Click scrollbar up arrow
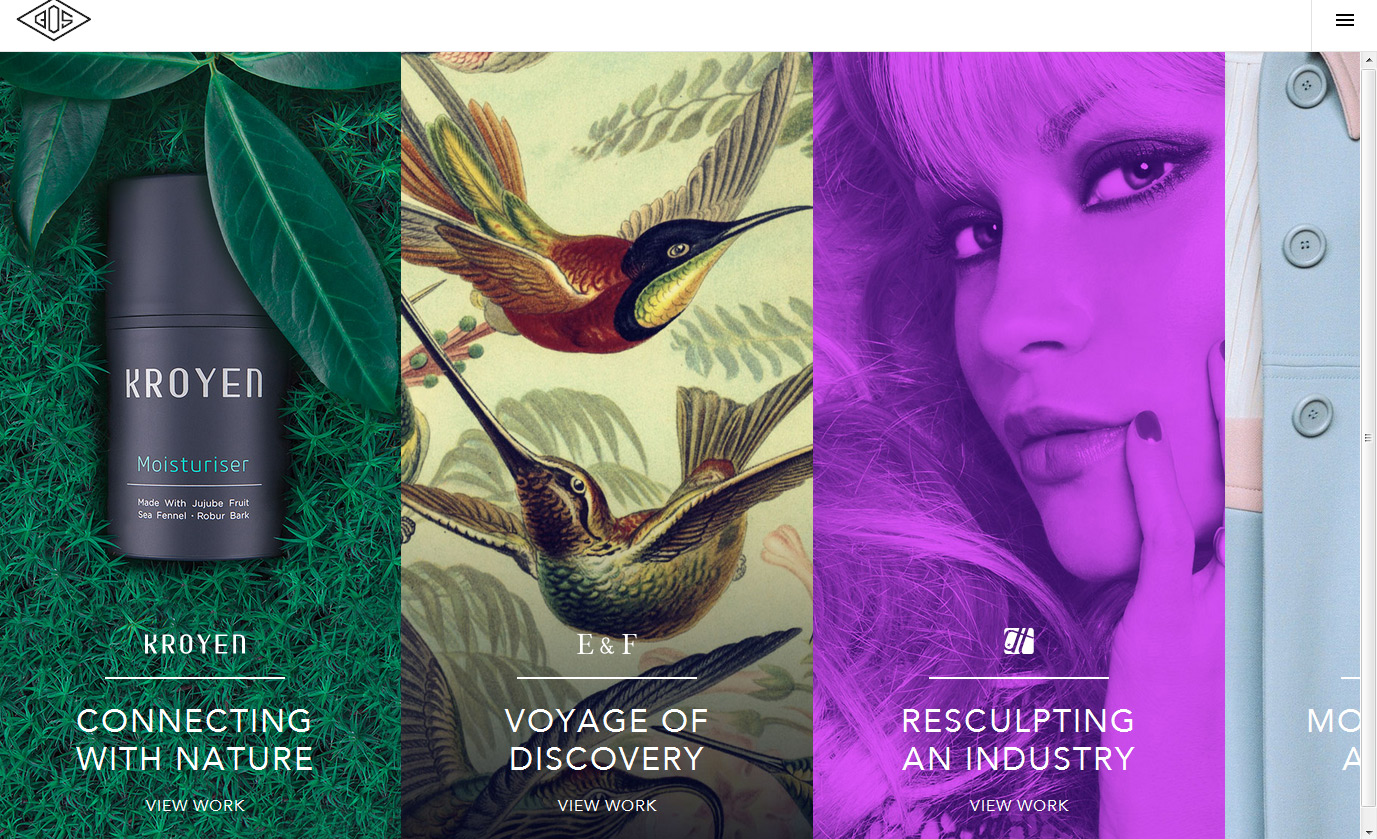Viewport: 1377px width, 839px height. pos(1369,60)
